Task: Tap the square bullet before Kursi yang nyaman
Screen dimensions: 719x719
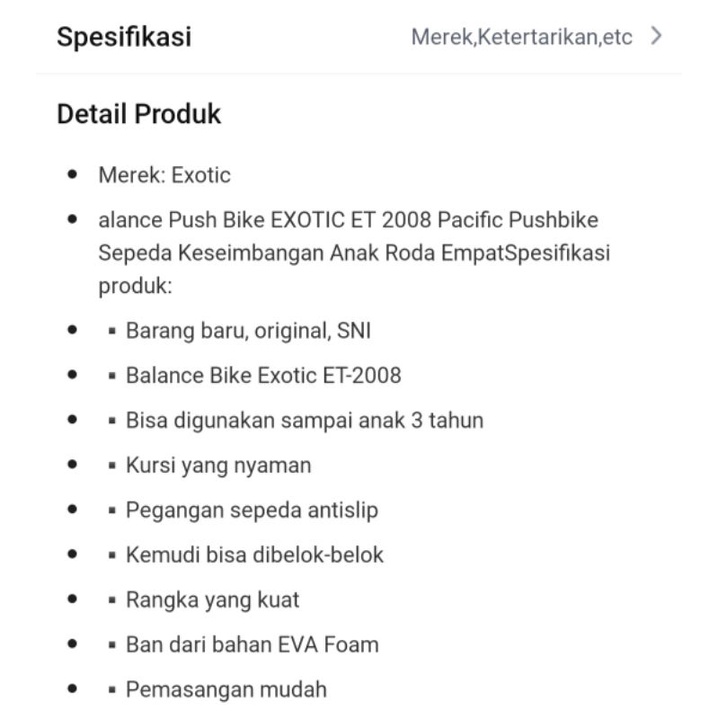Action: point(112,466)
